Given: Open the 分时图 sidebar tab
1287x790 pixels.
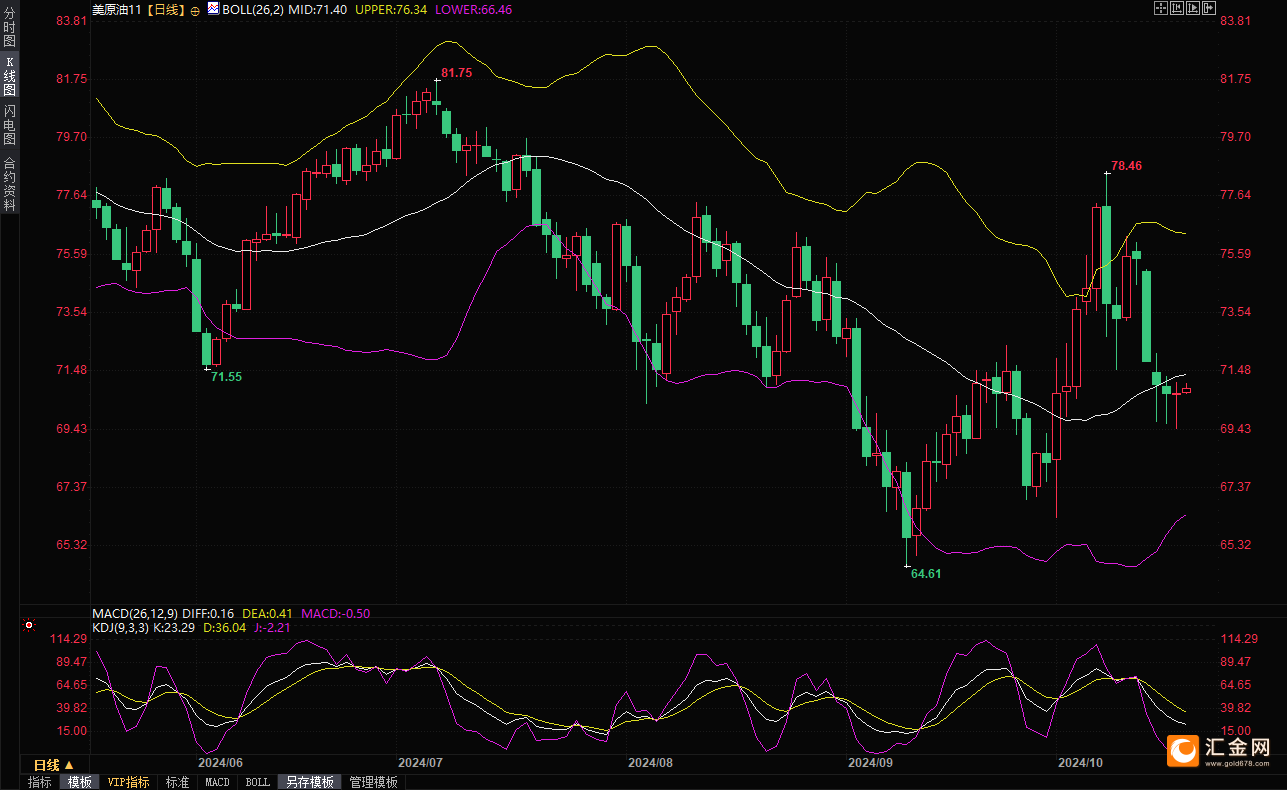Looking at the screenshot, I should tap(9, 27).
